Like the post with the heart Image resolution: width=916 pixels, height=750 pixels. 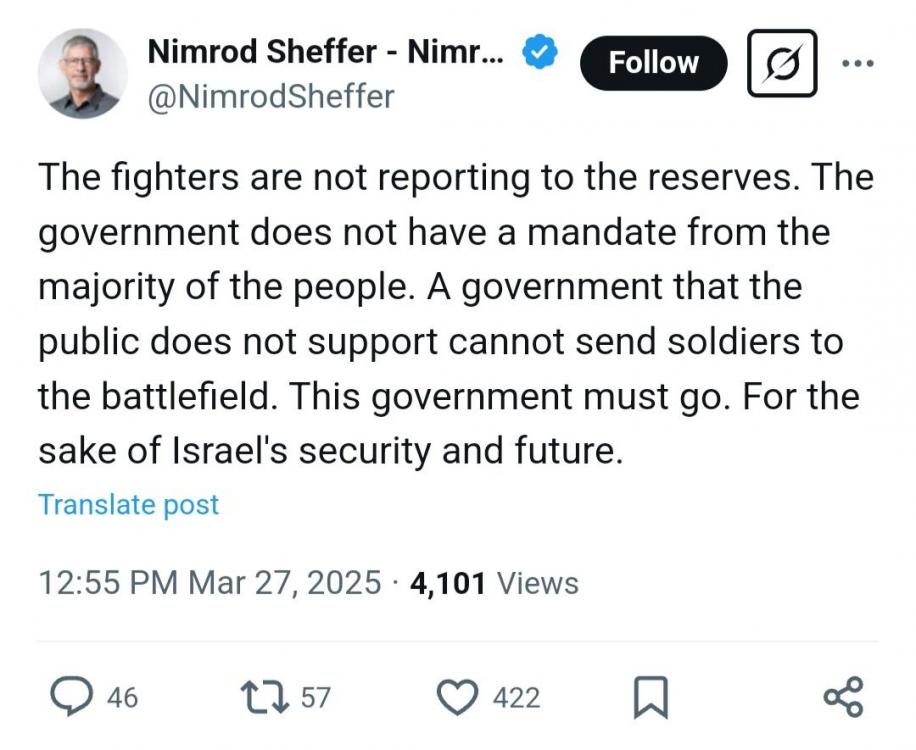tap(460, 696)
